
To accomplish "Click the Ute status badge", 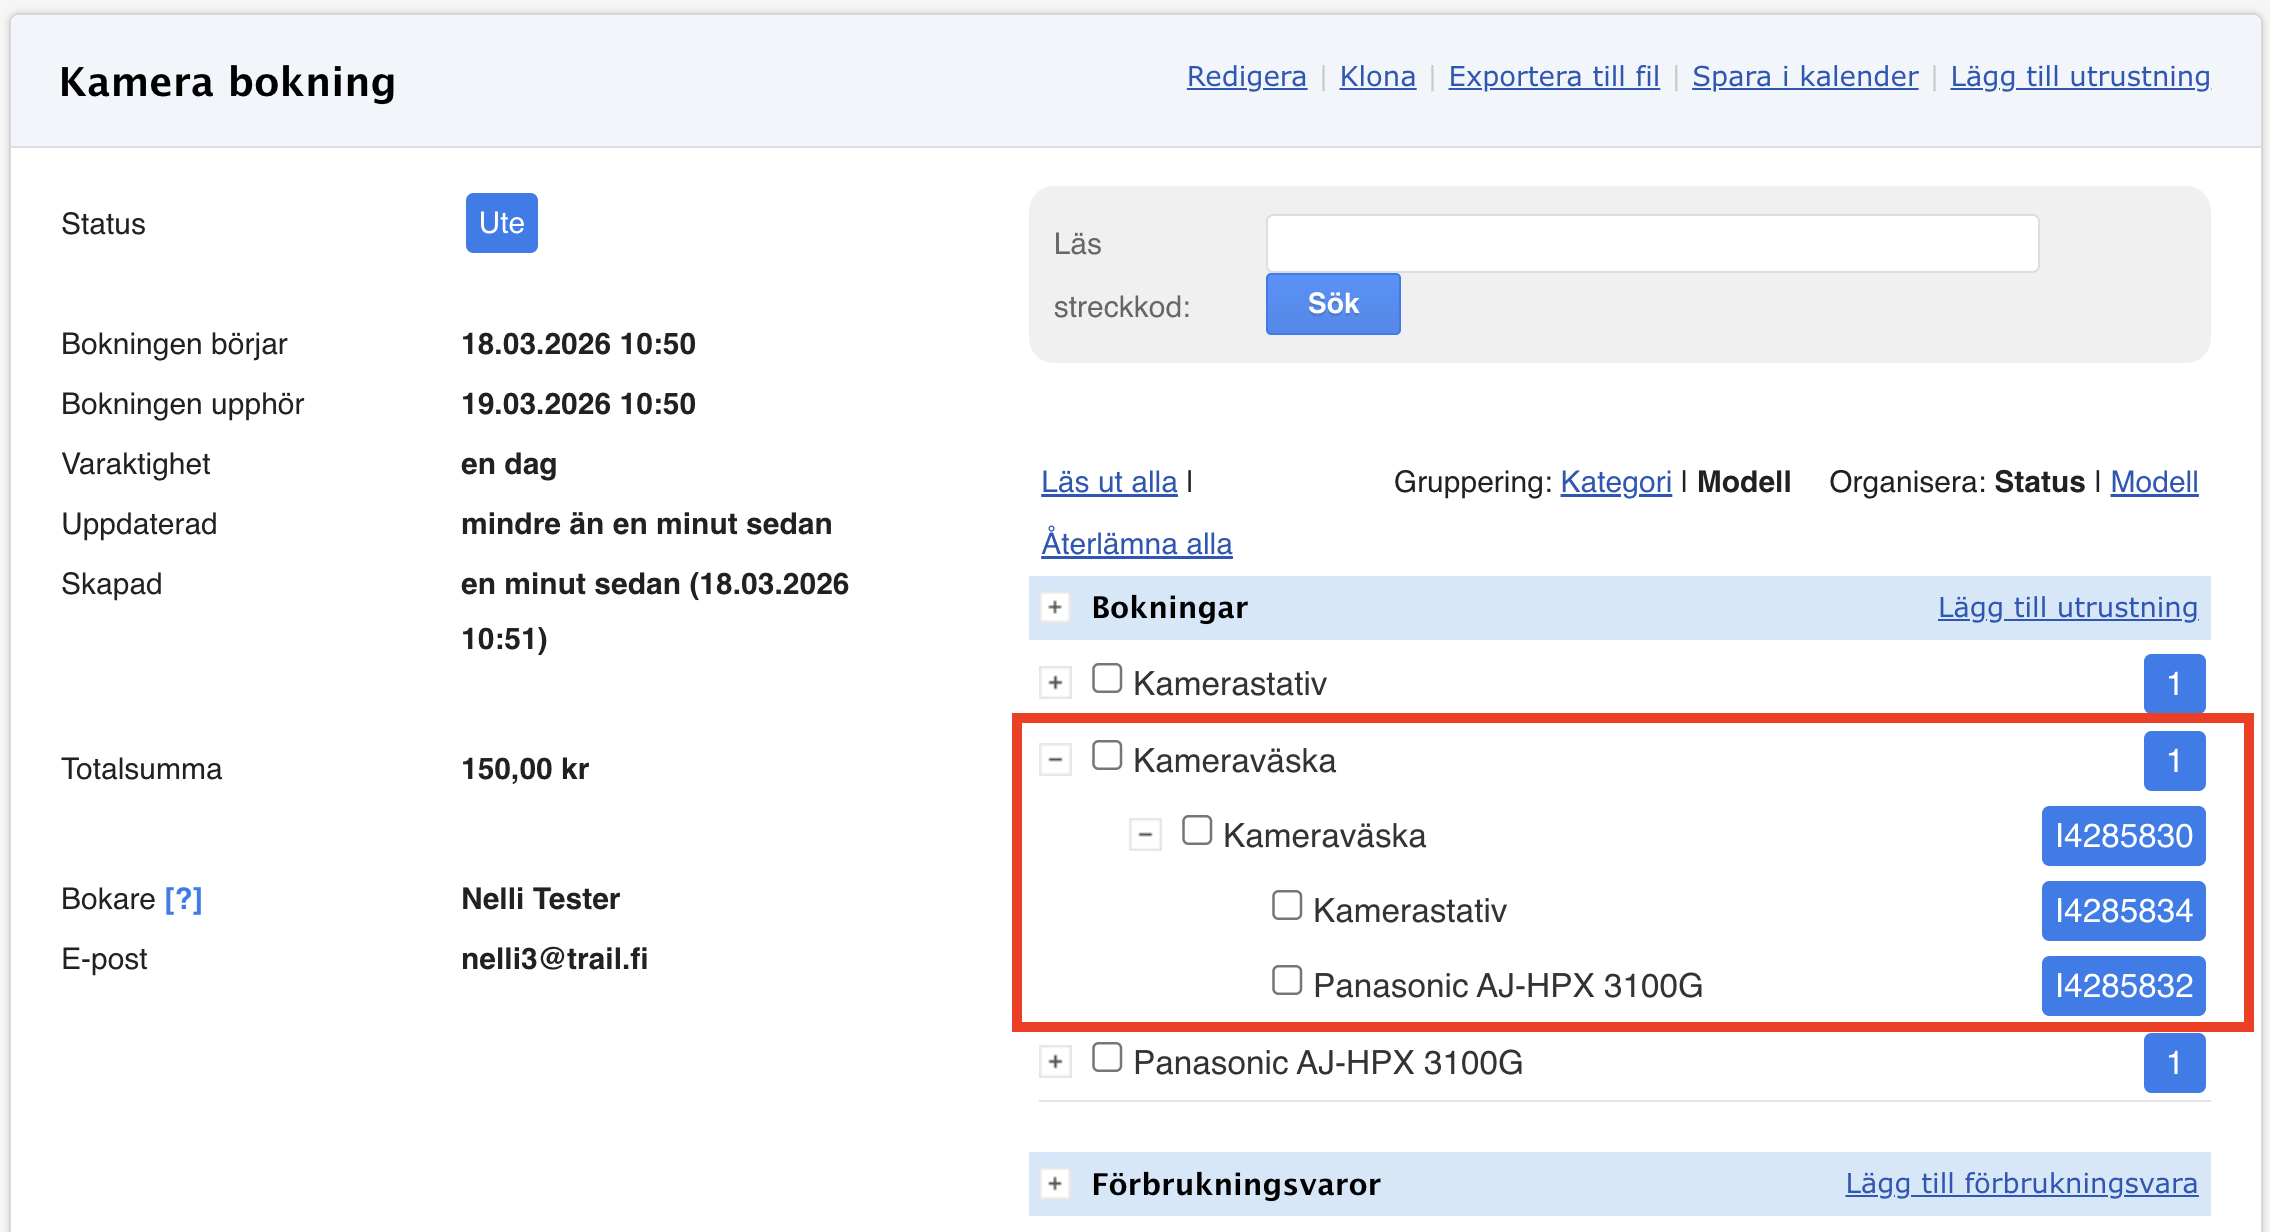I will tap(501, 223).
